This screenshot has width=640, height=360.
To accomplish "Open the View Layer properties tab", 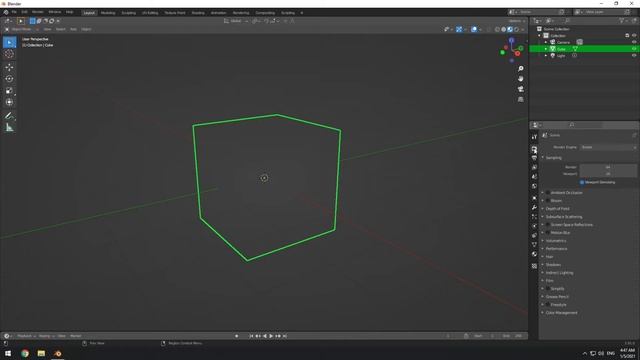I will [534, 167].
